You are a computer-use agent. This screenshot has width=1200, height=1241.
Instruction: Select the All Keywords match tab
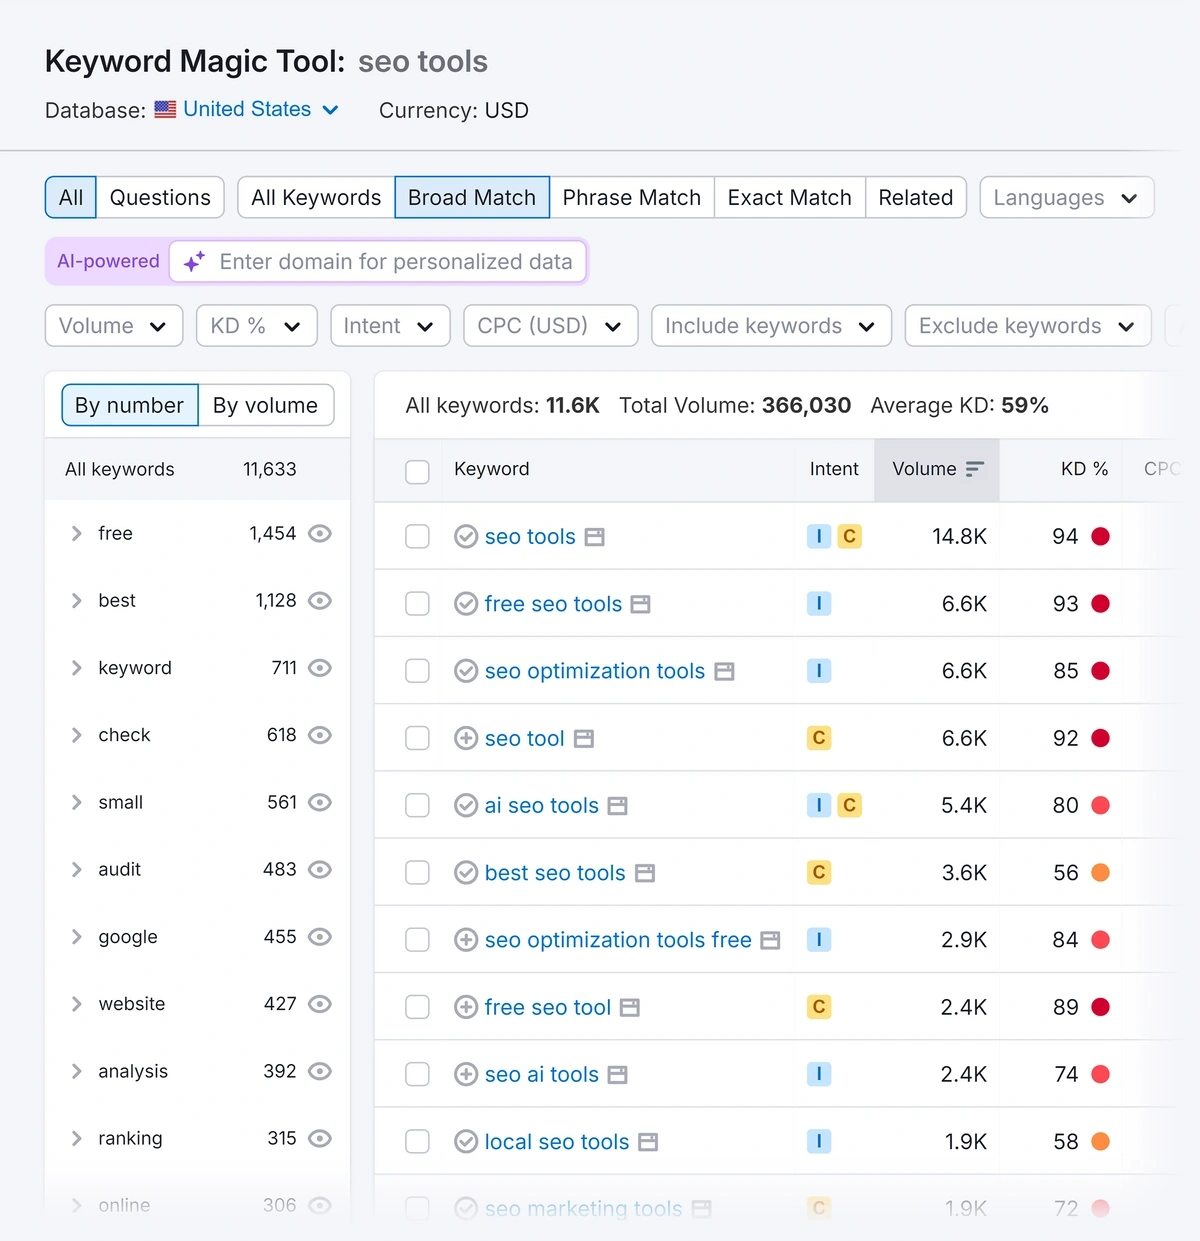coord(316,197)
